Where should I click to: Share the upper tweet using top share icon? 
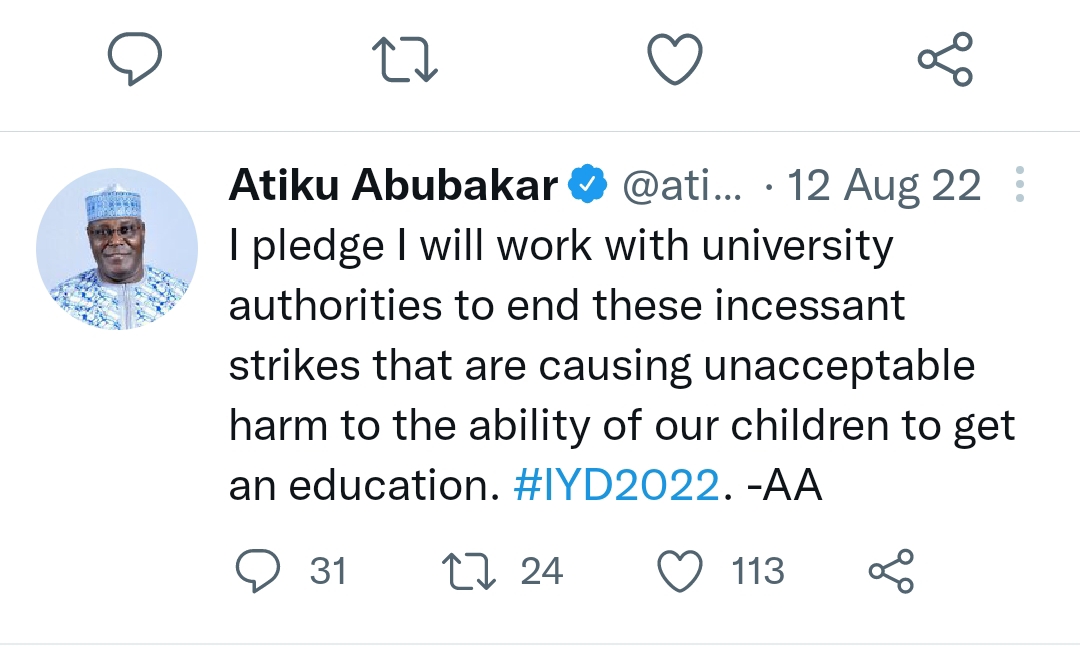click(x=945, y=58)
